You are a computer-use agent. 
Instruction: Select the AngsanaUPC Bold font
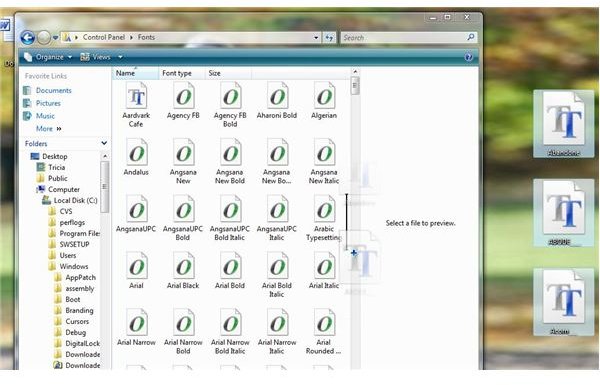click(183, 209)
